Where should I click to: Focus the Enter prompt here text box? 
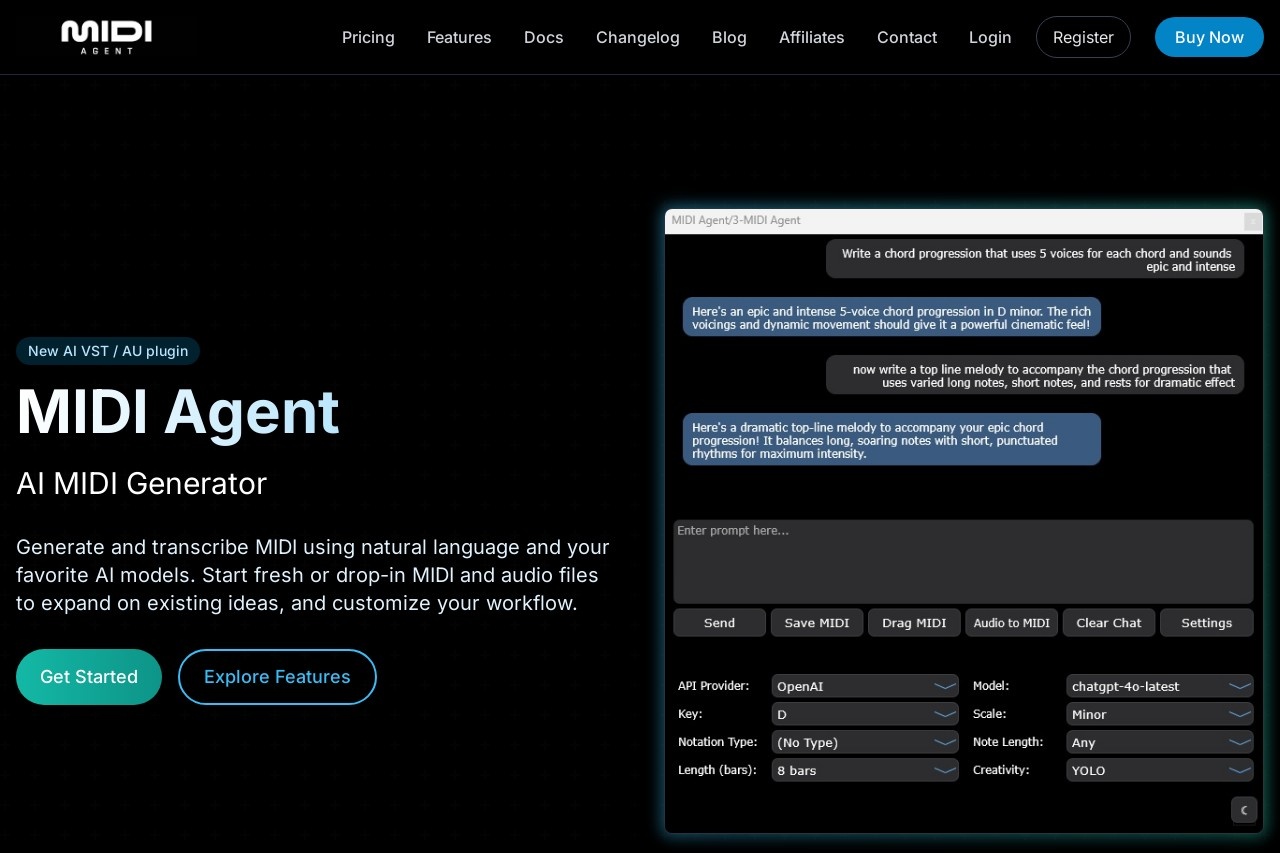click(963, 561)
